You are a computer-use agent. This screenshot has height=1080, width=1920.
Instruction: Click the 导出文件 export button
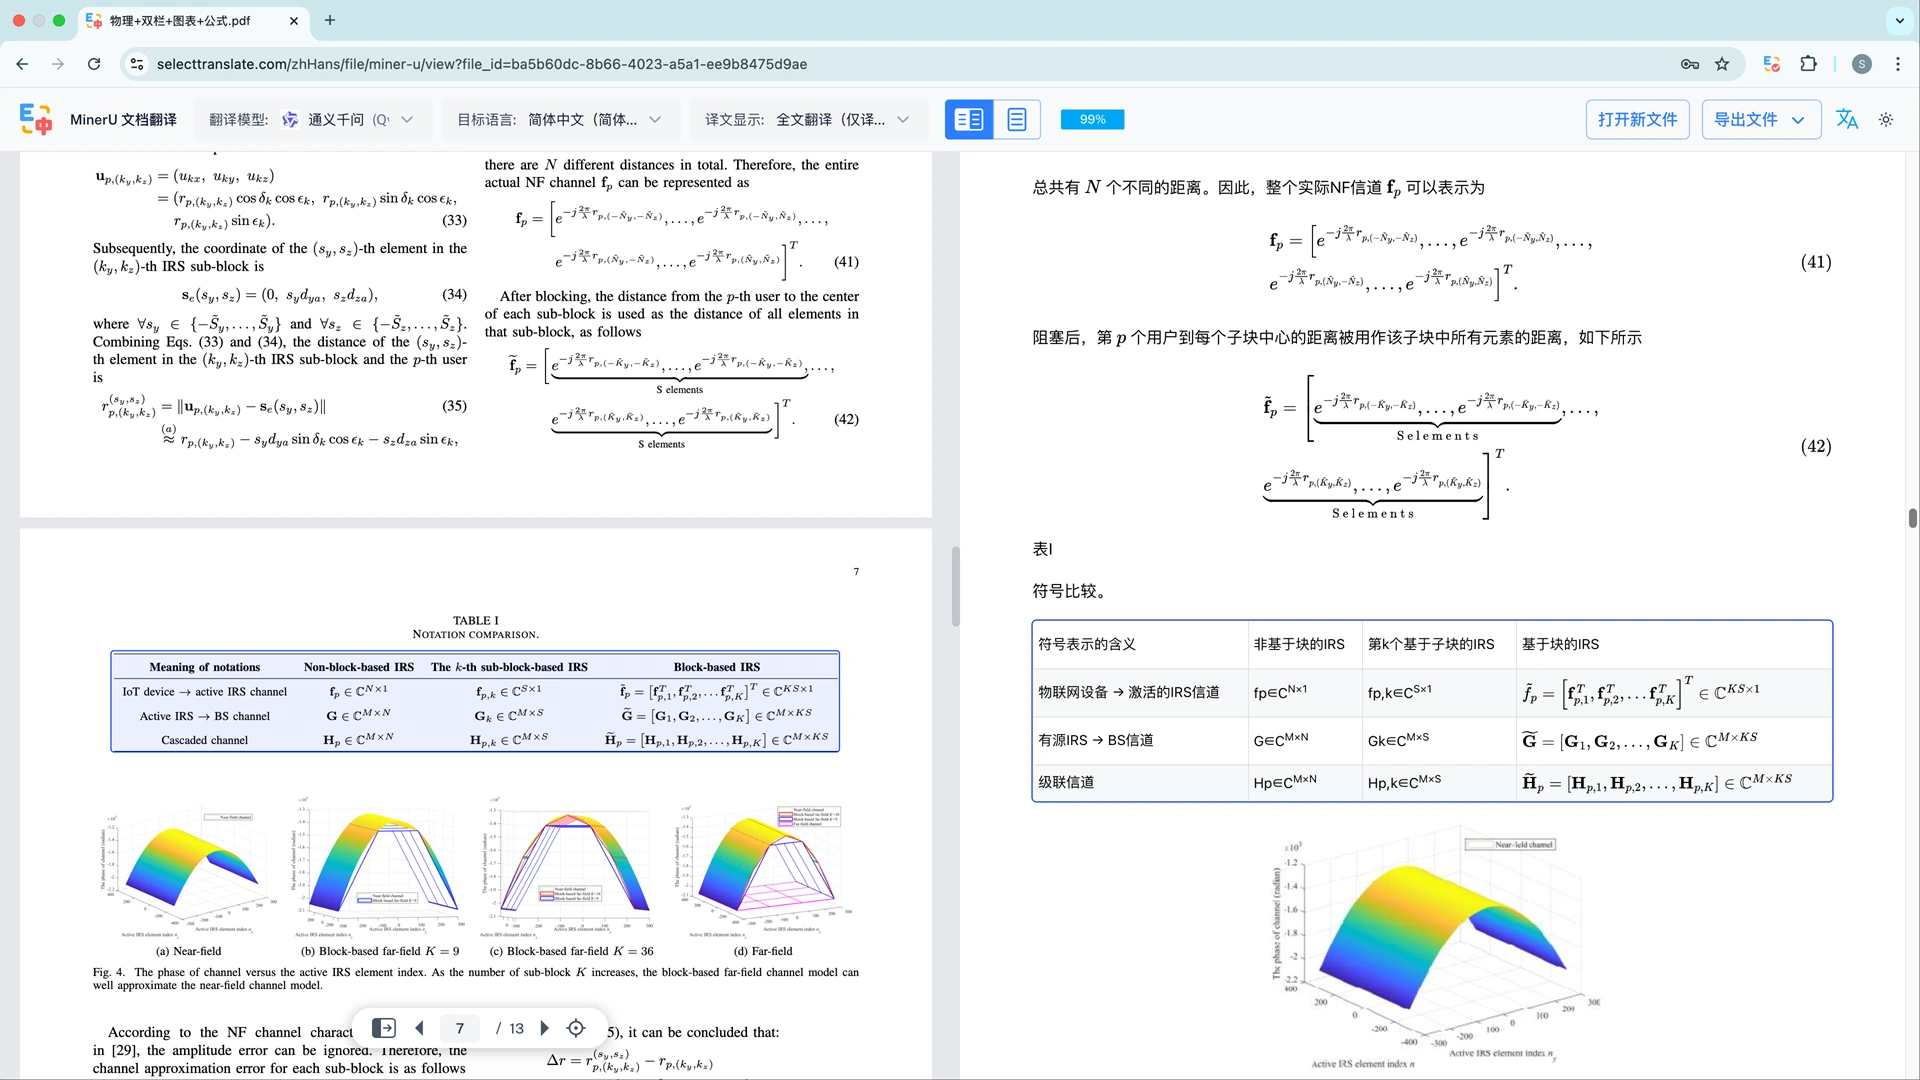point(1759,120)
